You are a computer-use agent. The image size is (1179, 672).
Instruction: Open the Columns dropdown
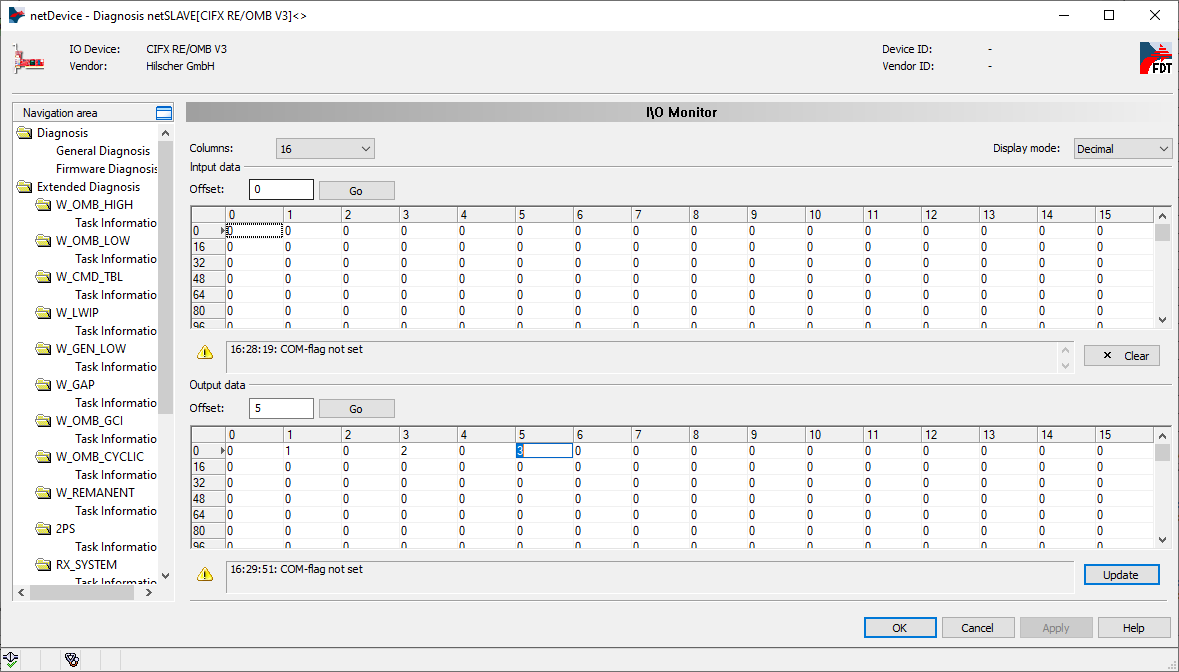click(325, 149)
